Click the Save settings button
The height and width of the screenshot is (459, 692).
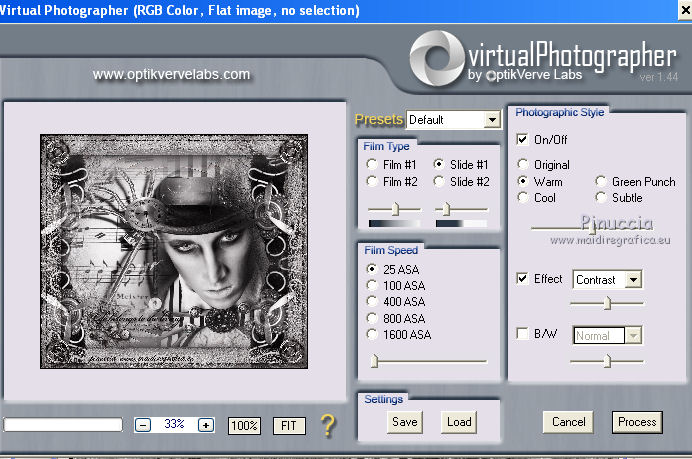(405, 422)
